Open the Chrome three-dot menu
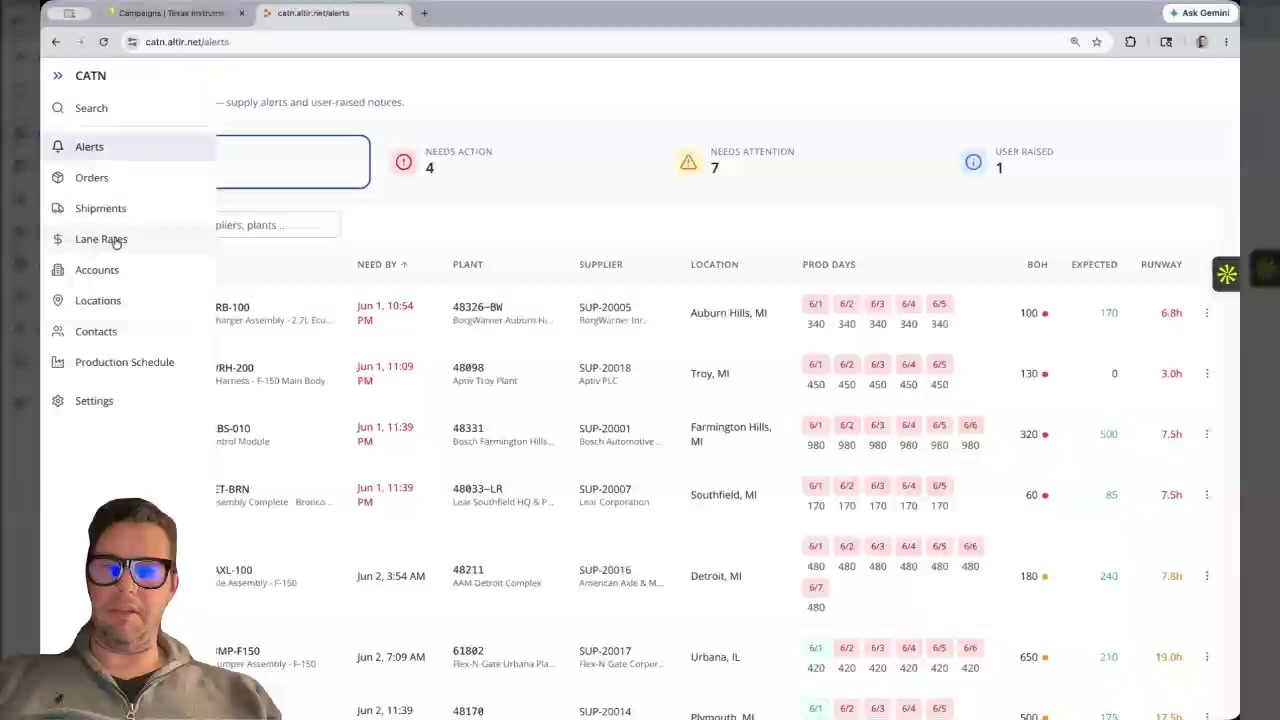Screen dimensions: 1280x720 [x=1226, y=42]
